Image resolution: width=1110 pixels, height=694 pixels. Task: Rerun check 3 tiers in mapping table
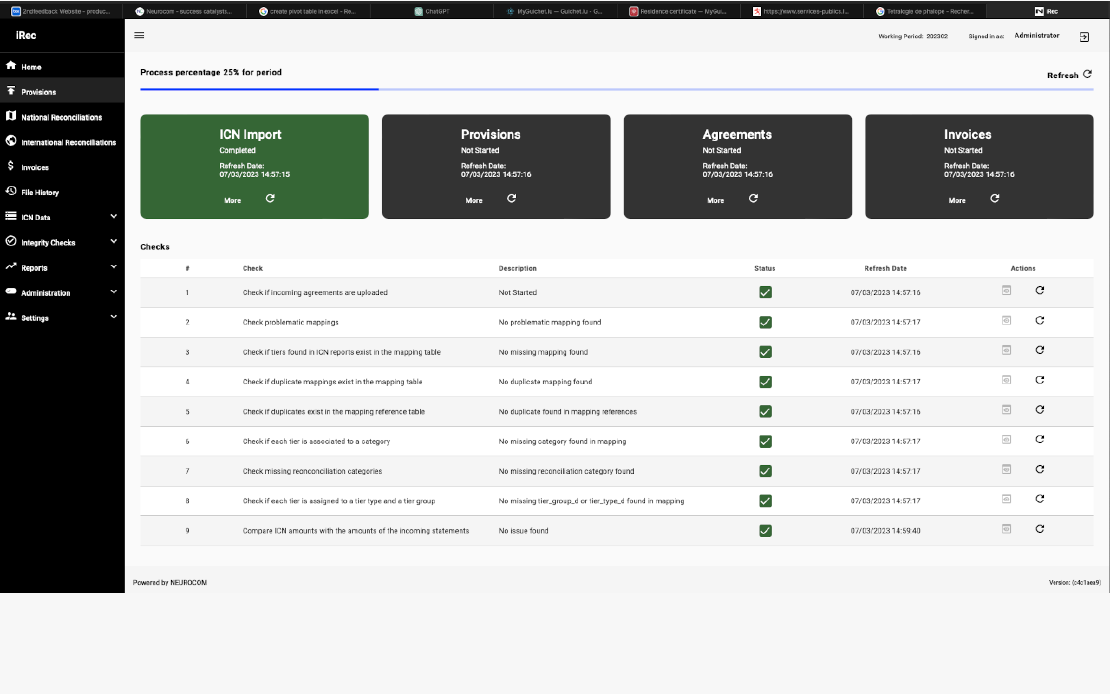point(1039,350)
